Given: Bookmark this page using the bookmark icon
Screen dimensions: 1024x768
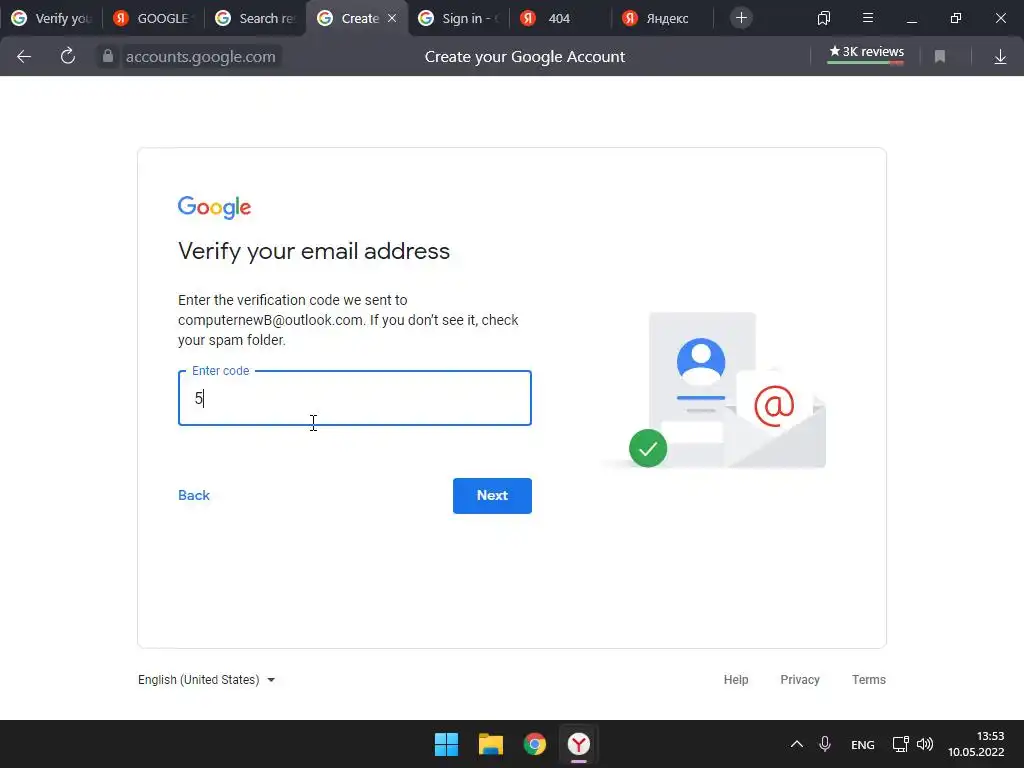Looking at the screenshot, I should click(x=940, y=57).
